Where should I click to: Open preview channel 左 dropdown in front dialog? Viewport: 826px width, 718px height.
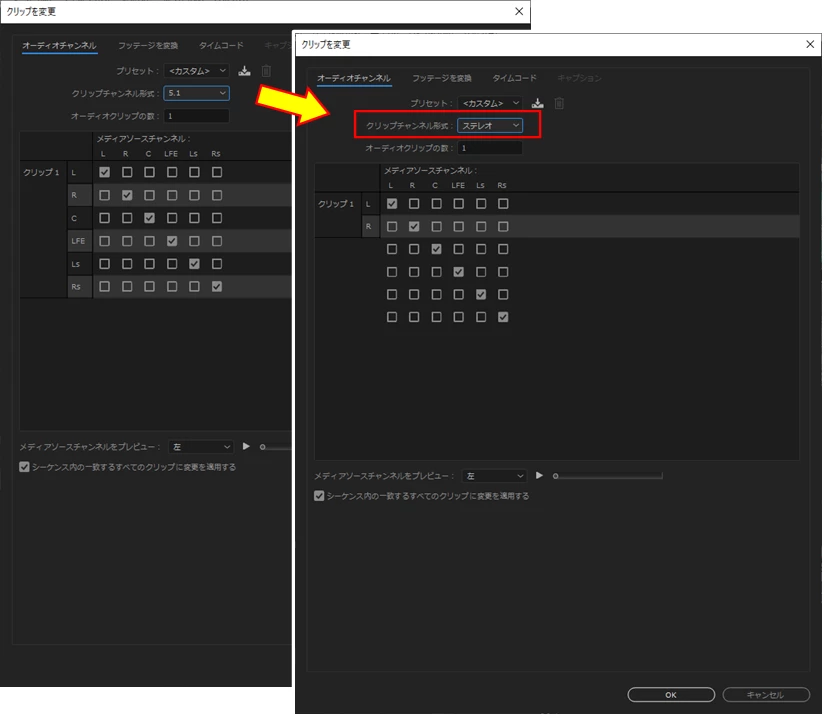[495, 476]
